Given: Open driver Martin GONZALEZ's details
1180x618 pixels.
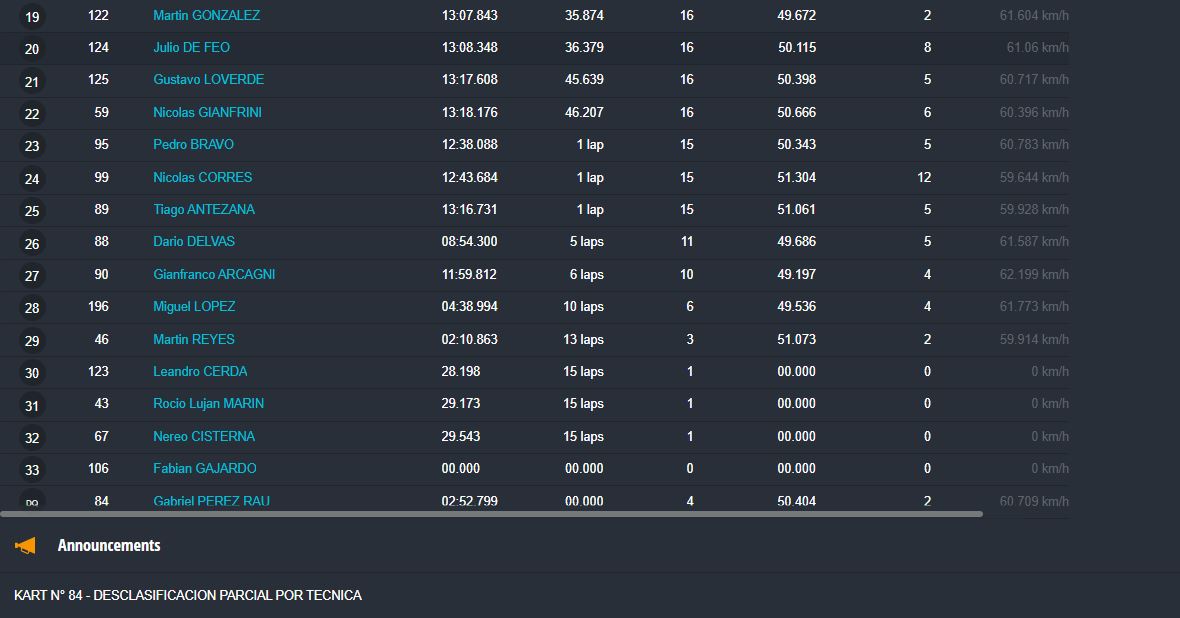Looking at the screenshot, I should pyautogui.click(x=206, y=16).
